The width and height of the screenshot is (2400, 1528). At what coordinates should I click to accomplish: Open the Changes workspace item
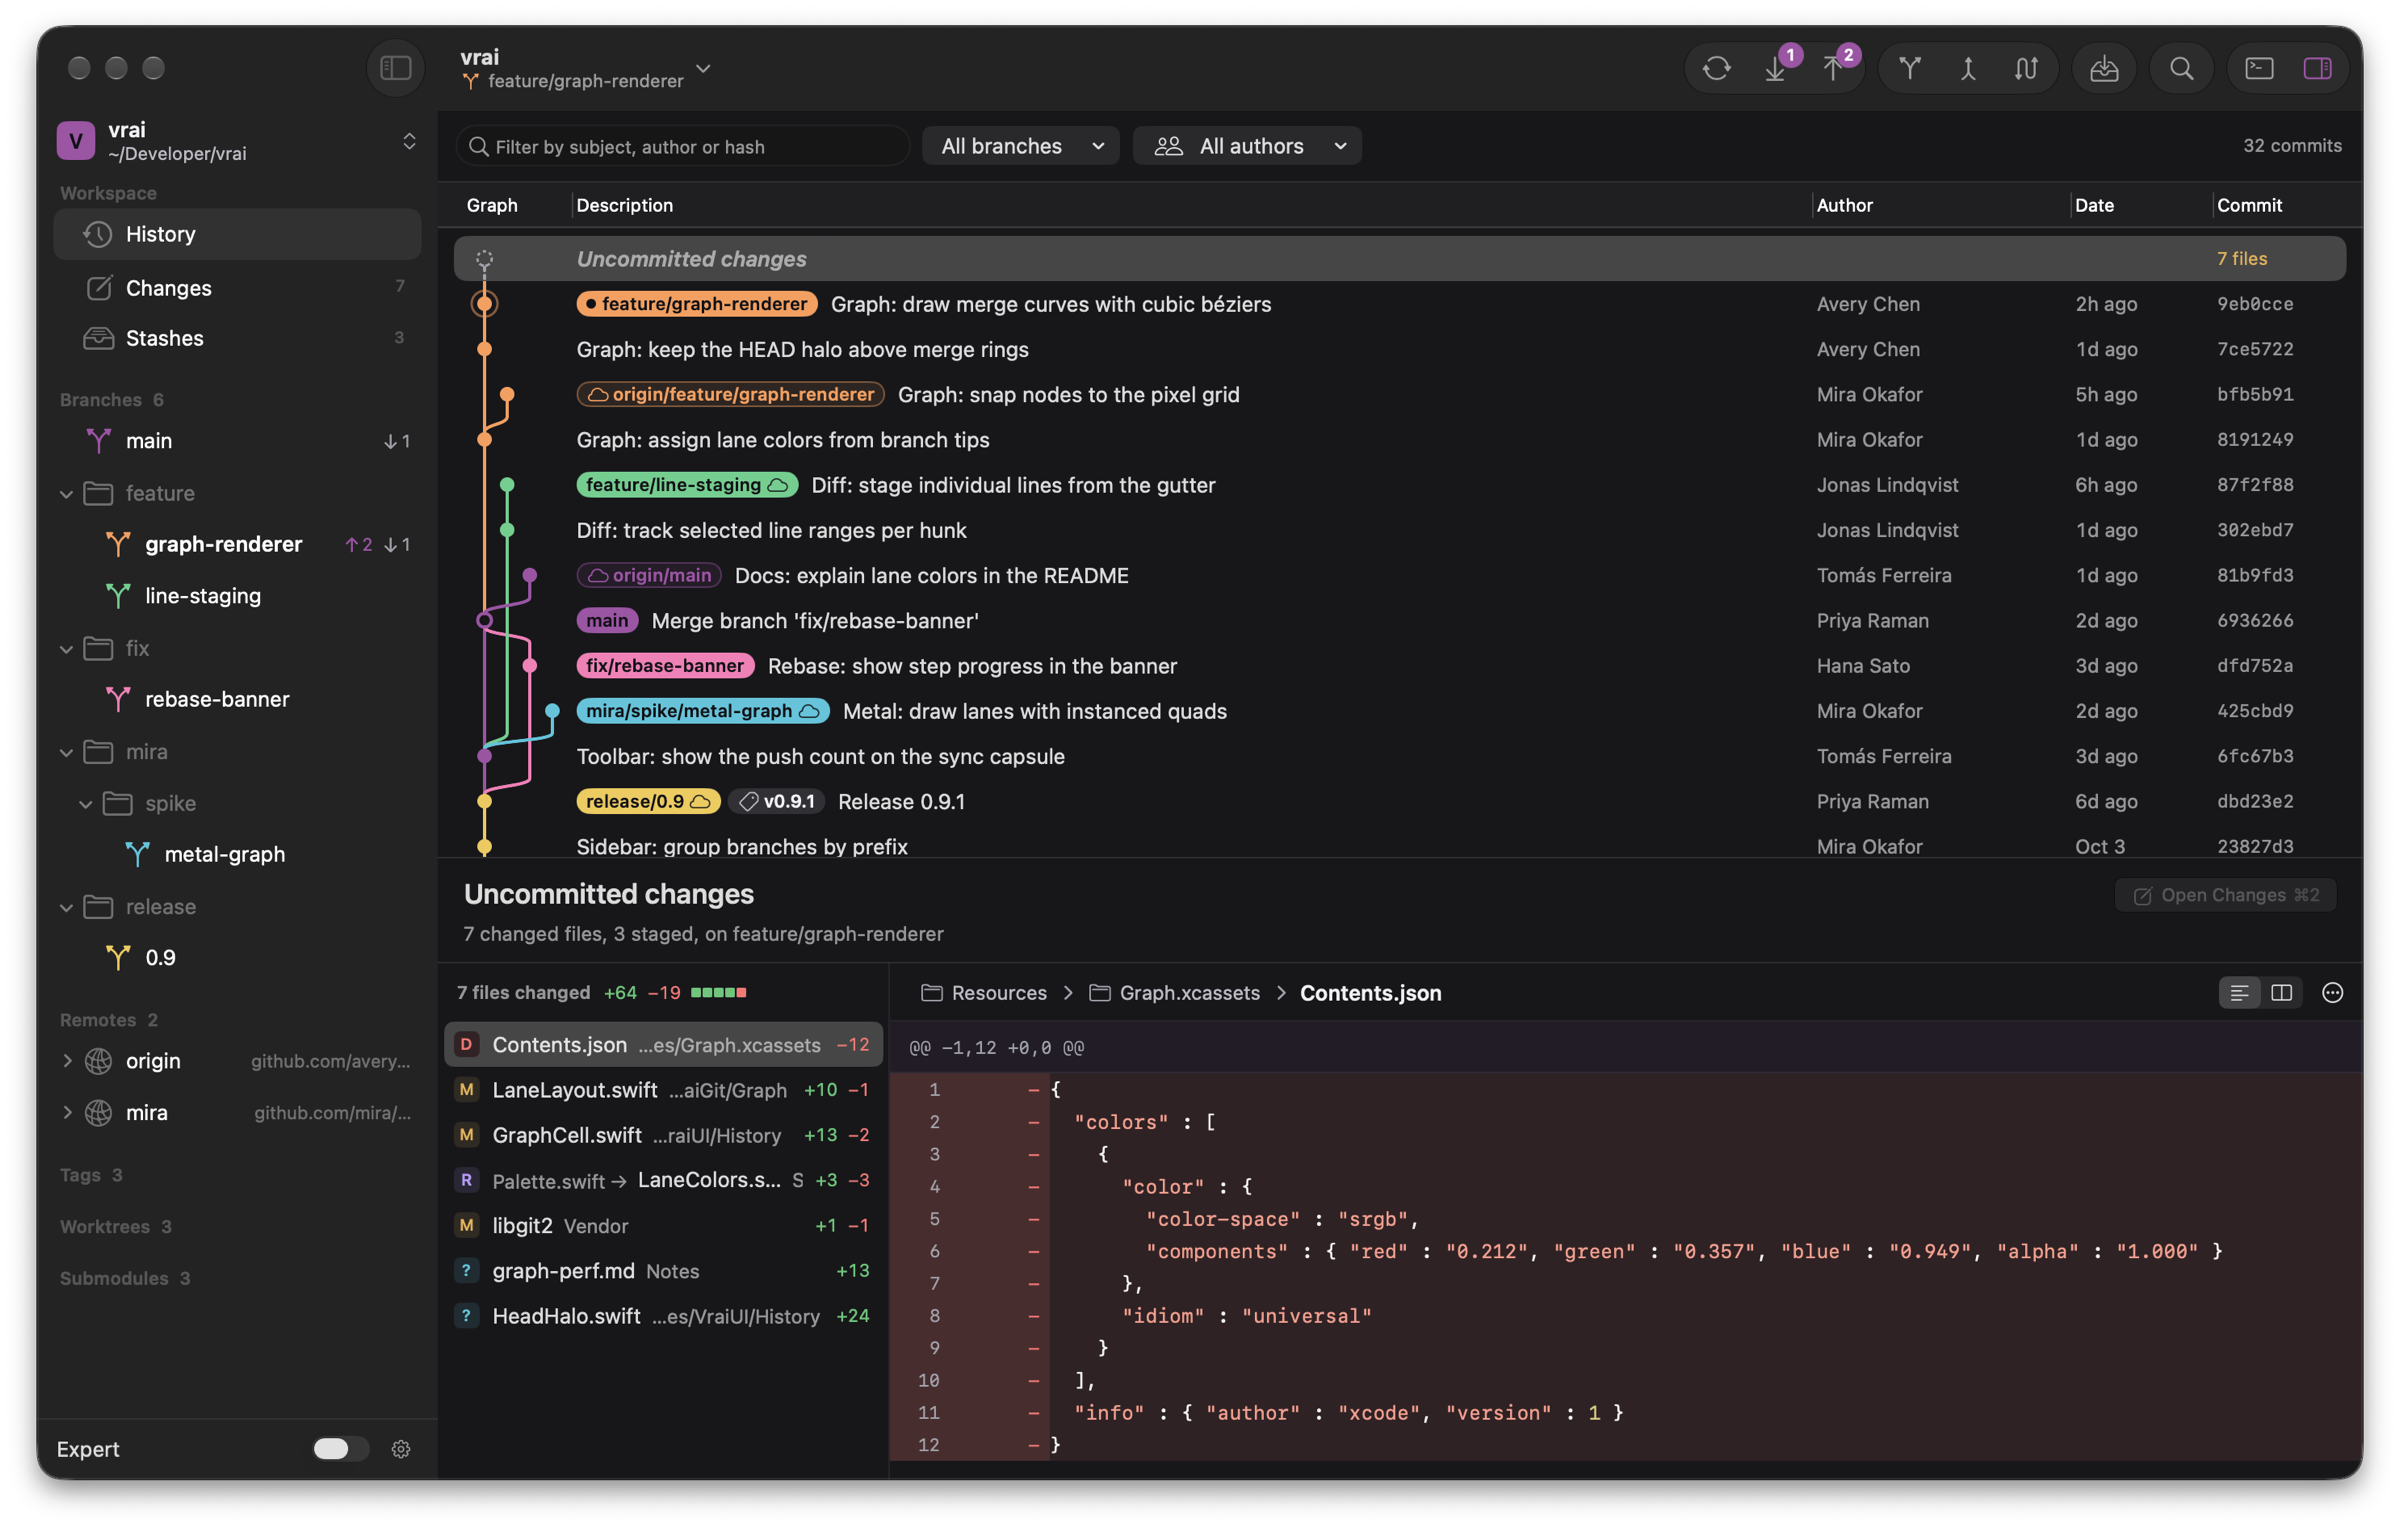237,288
